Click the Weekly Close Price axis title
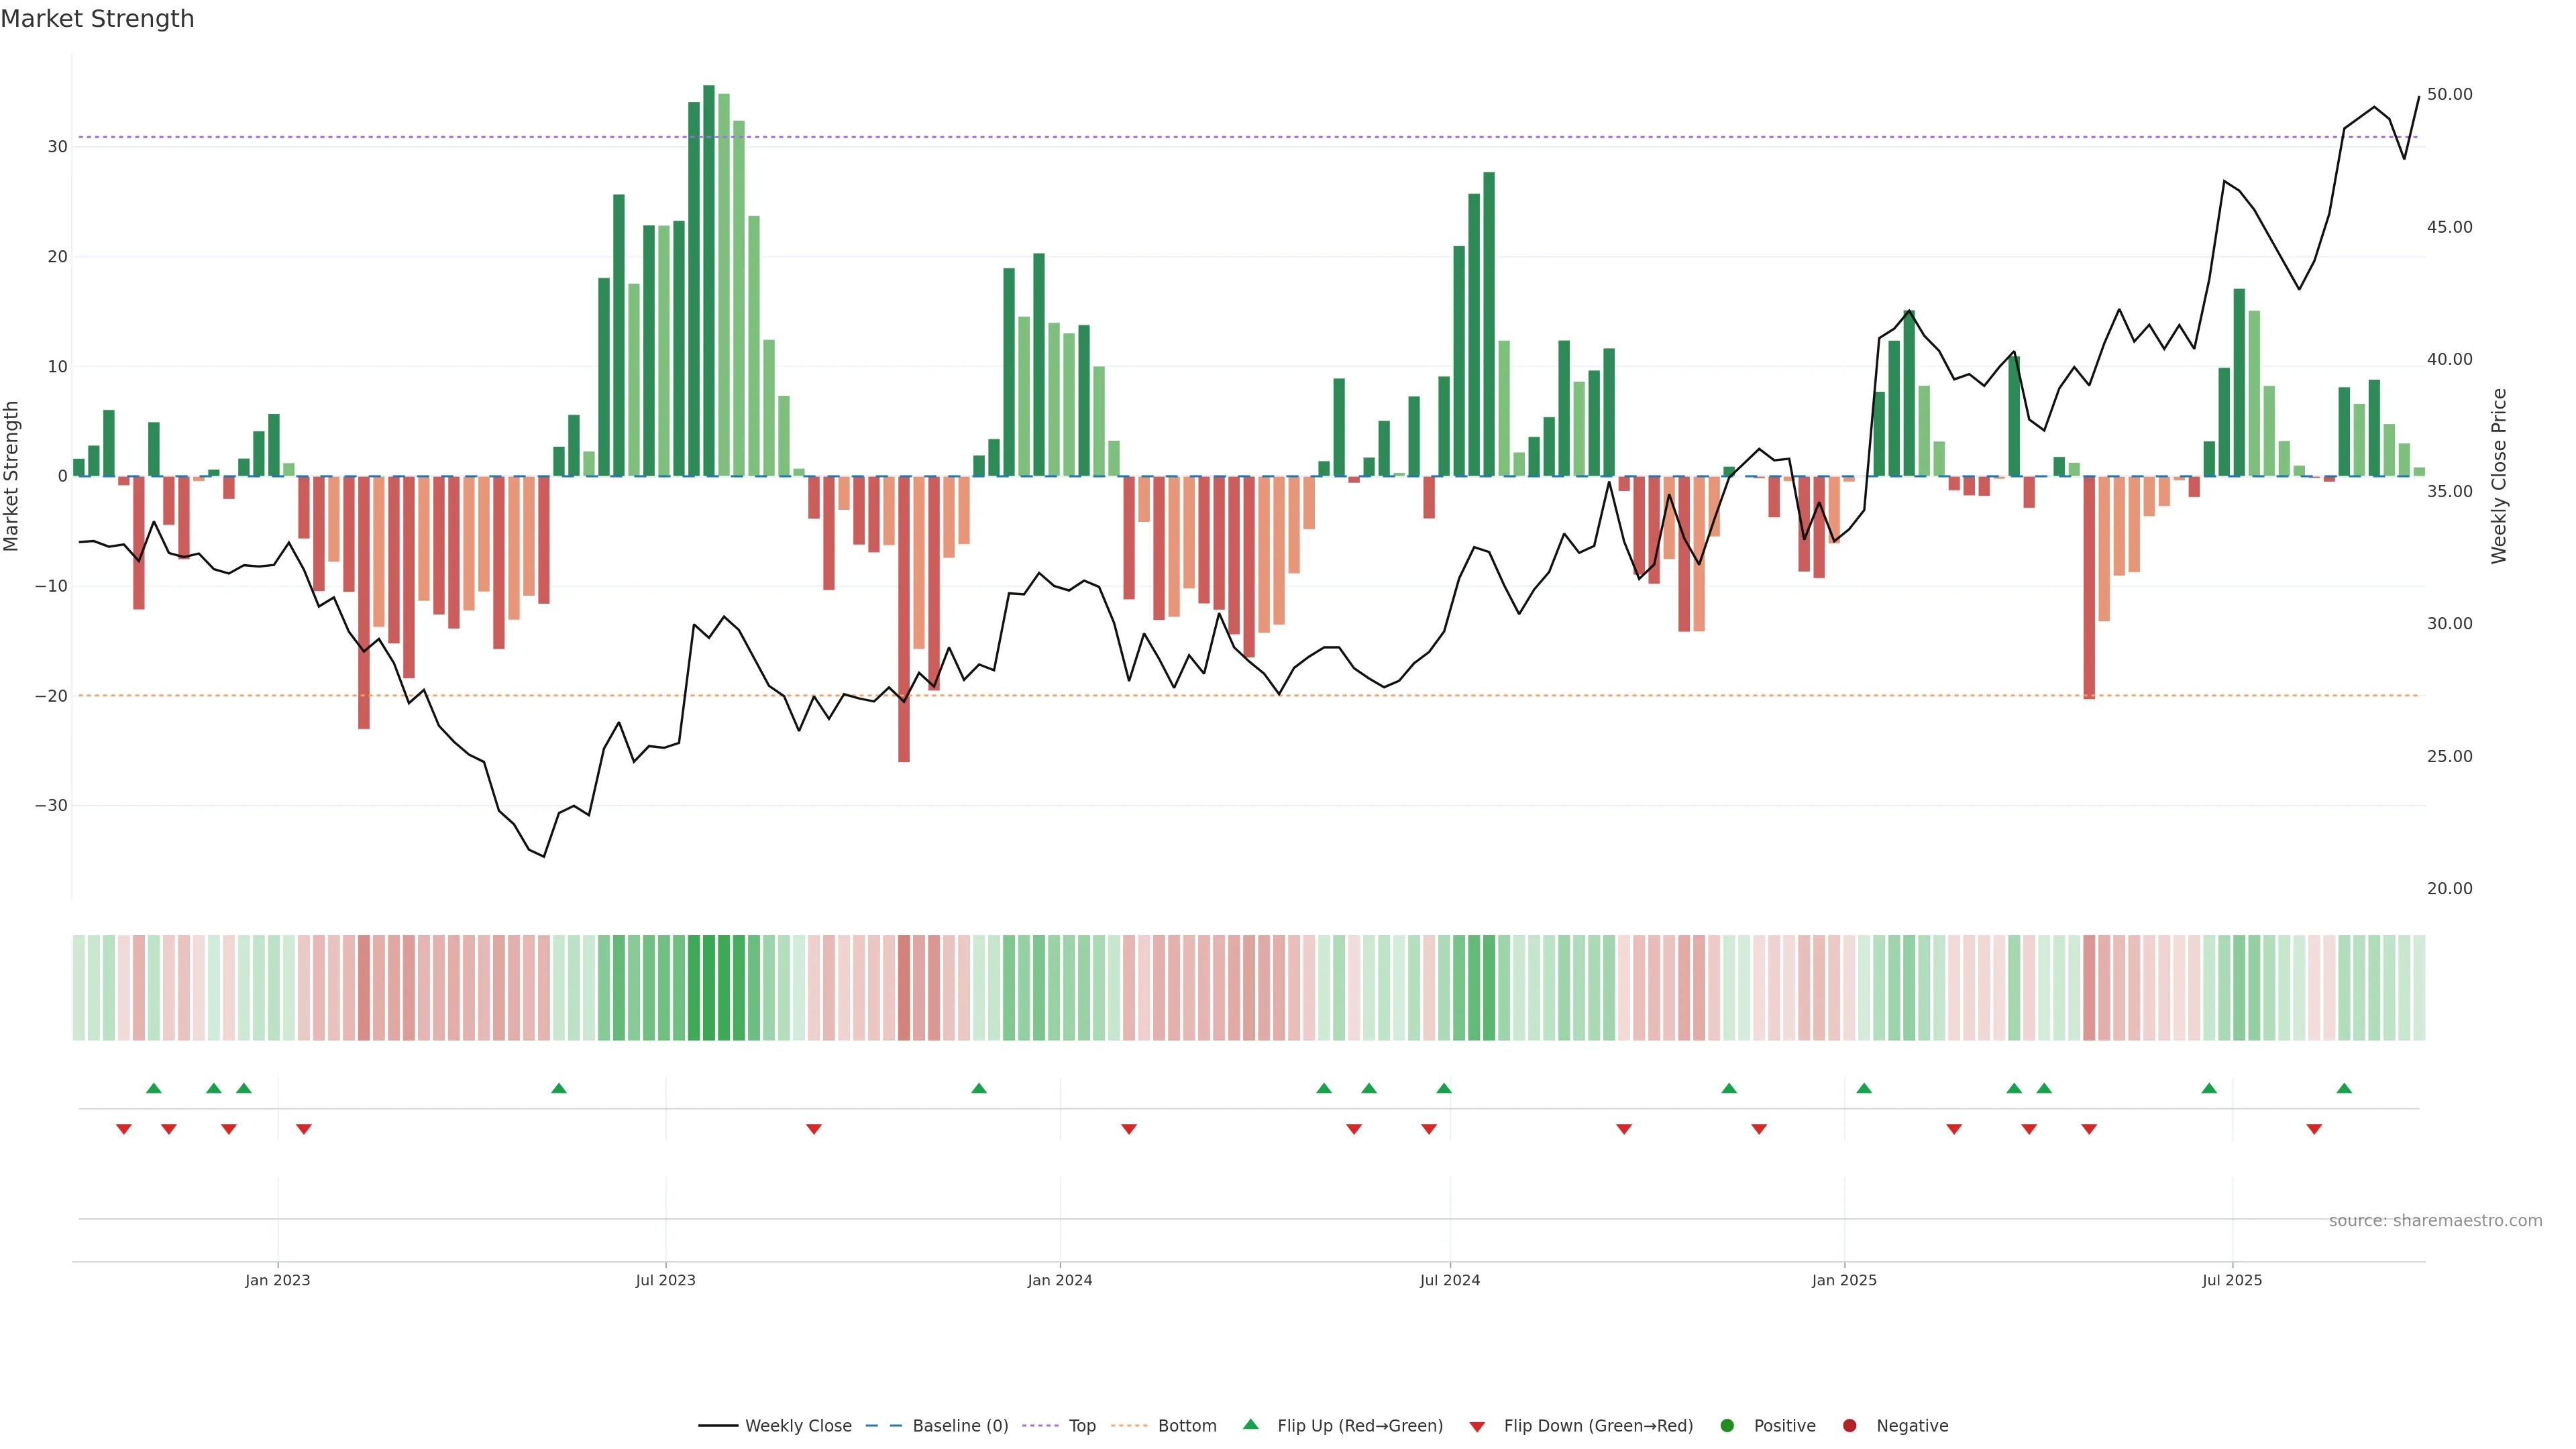The width and height of the screenshot is (2576, 1449). (2499, 476)
